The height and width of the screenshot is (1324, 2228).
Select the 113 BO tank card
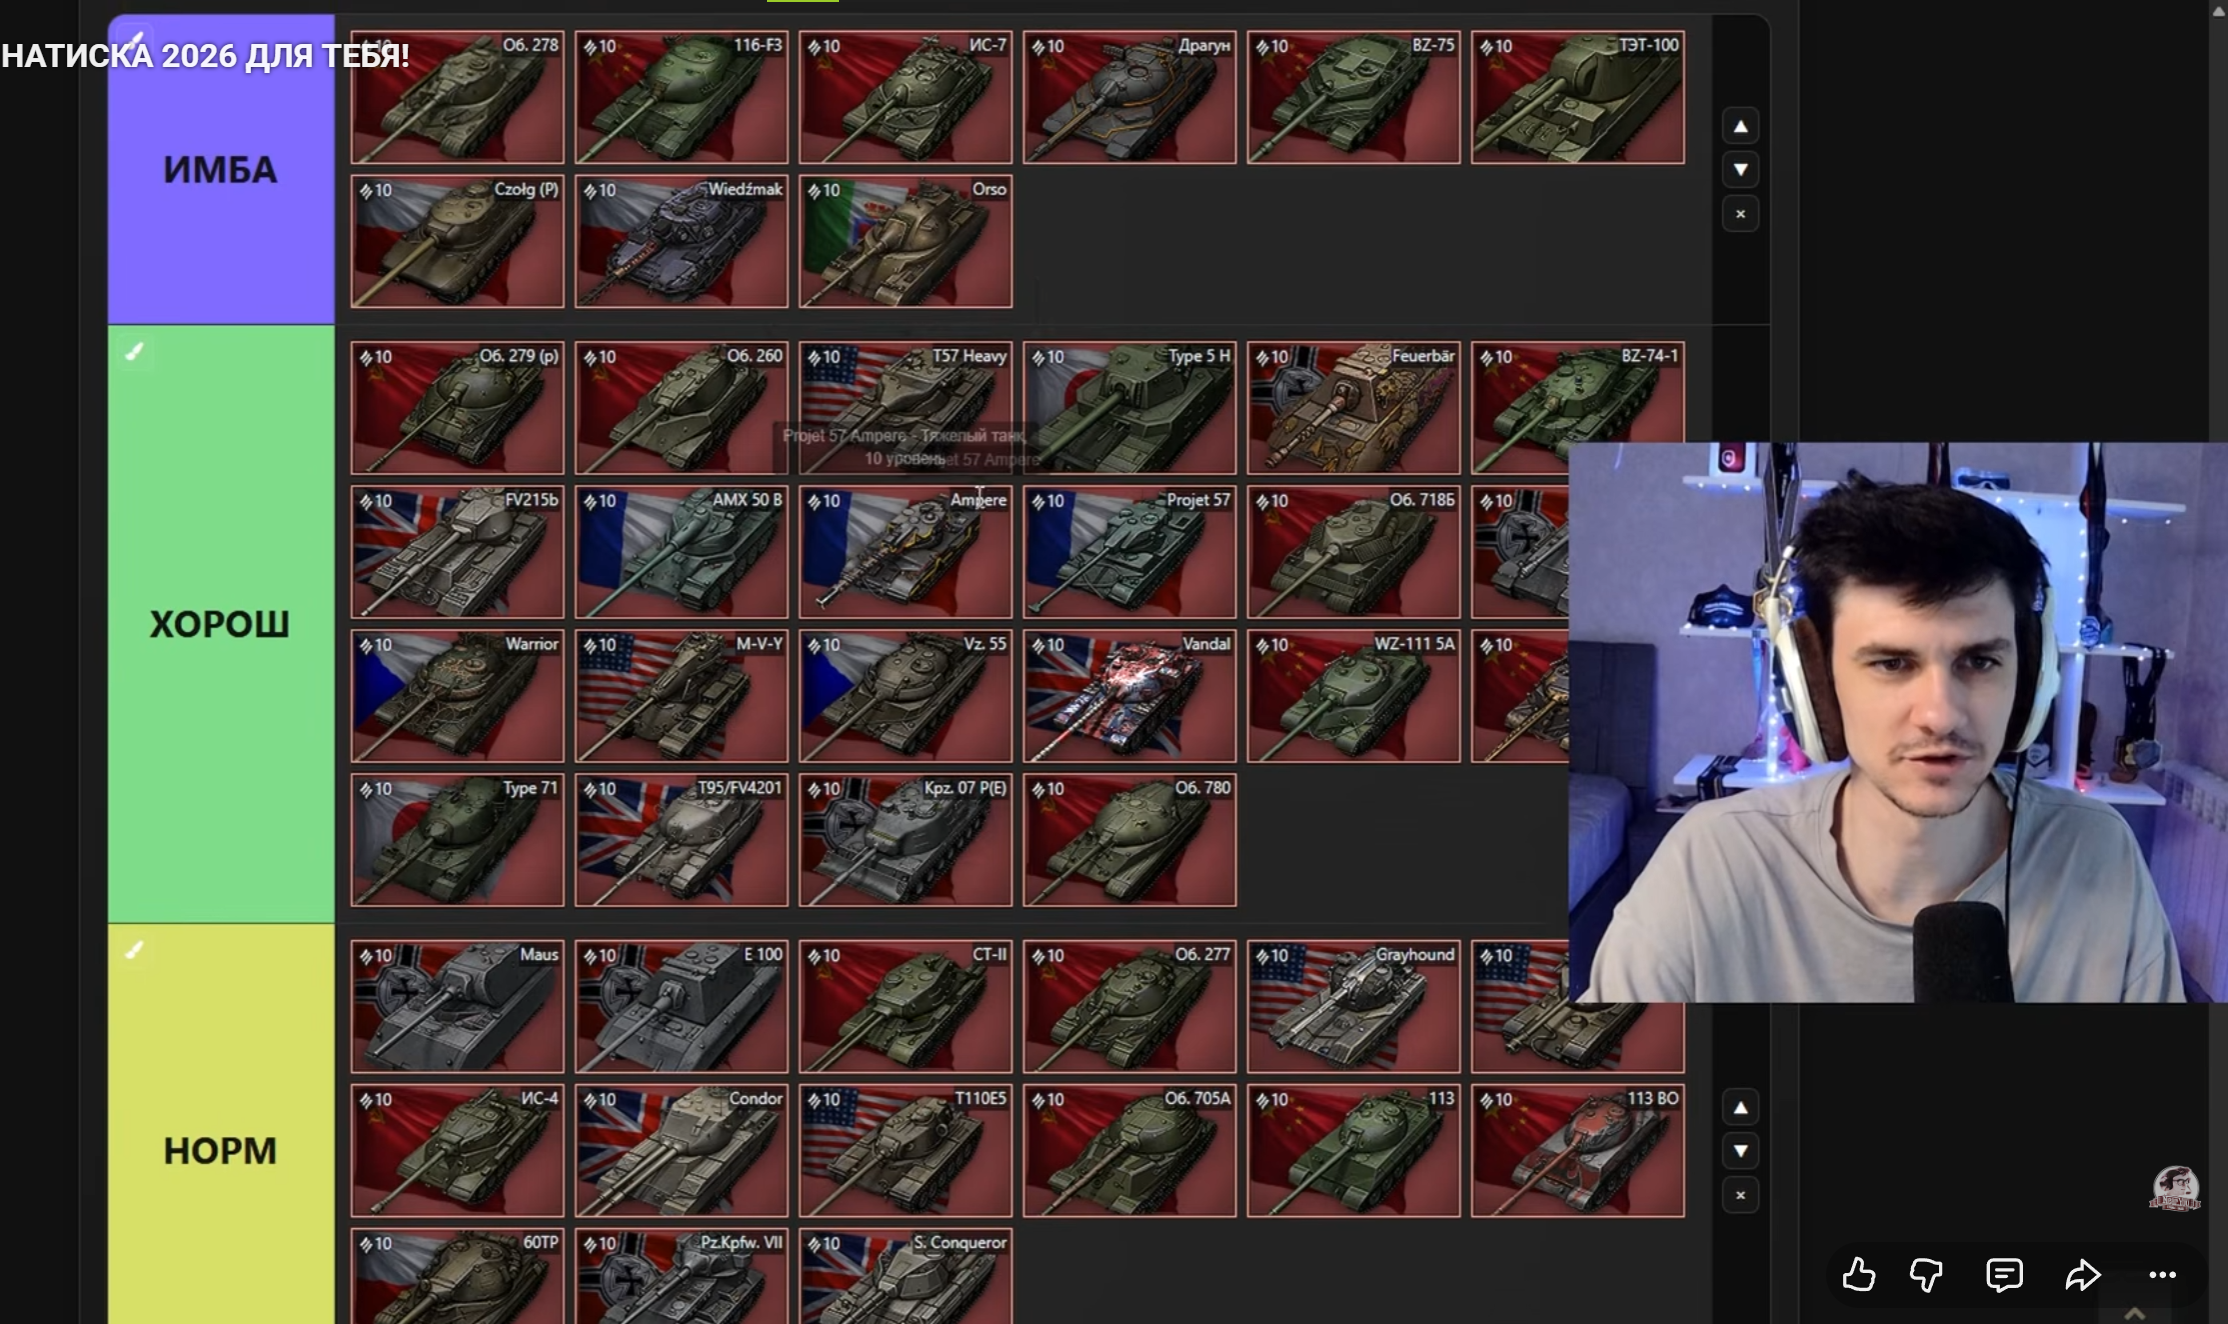tap(1577, 1151)
